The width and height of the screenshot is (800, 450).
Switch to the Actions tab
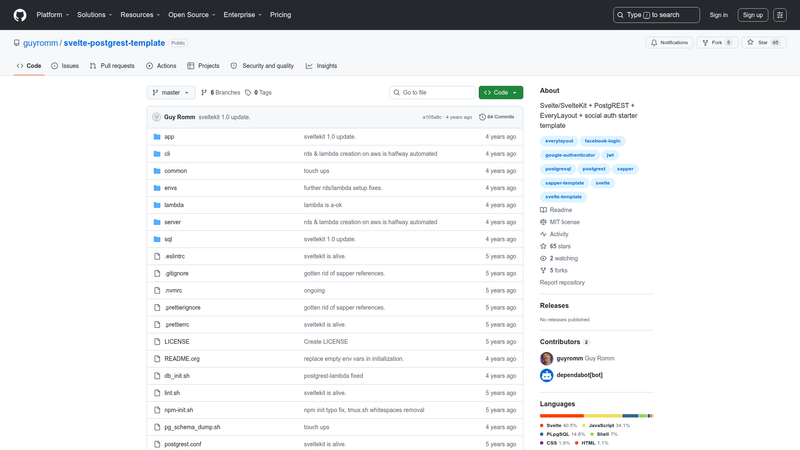161,66
